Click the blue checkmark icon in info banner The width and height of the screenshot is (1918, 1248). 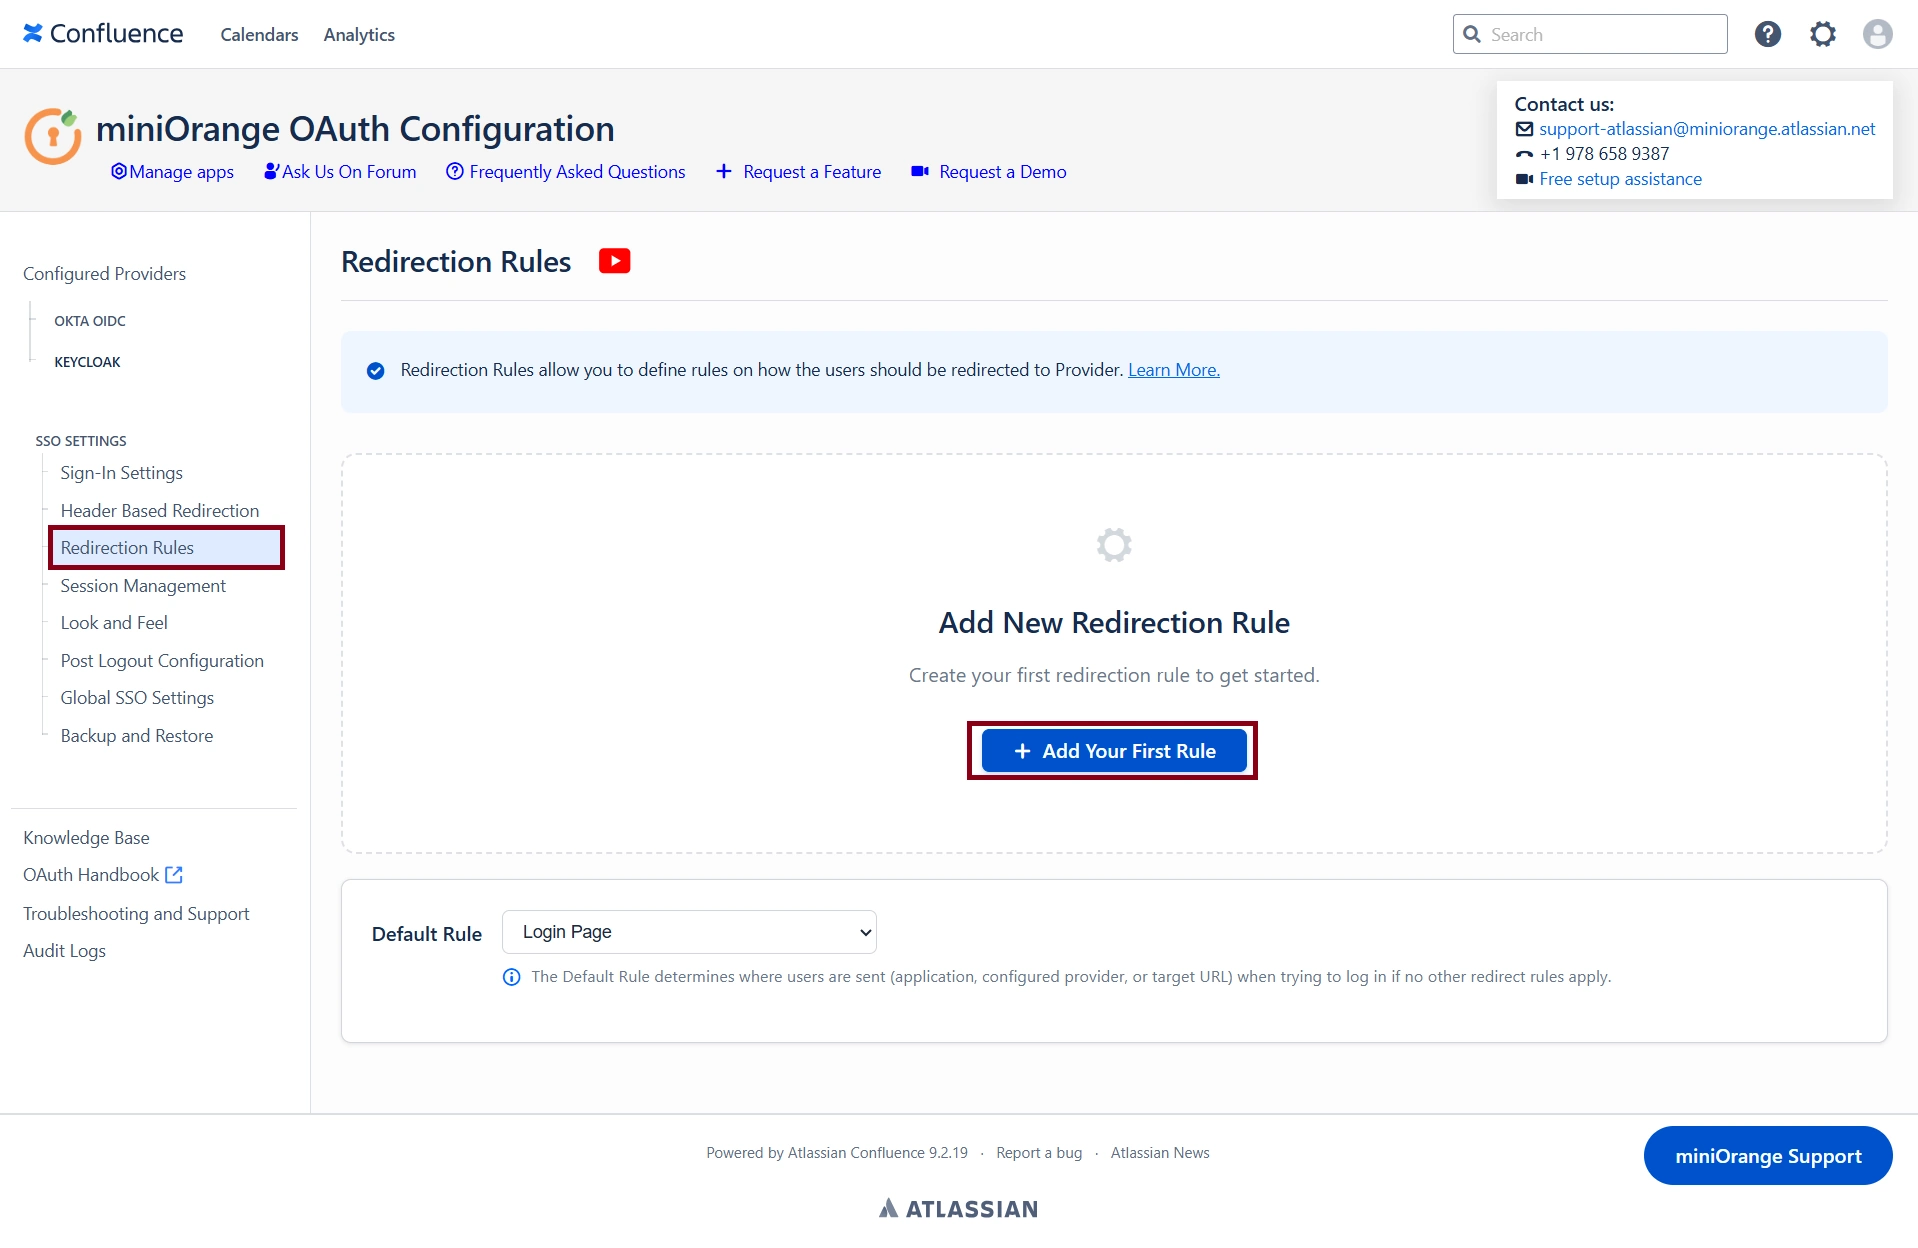375,371
